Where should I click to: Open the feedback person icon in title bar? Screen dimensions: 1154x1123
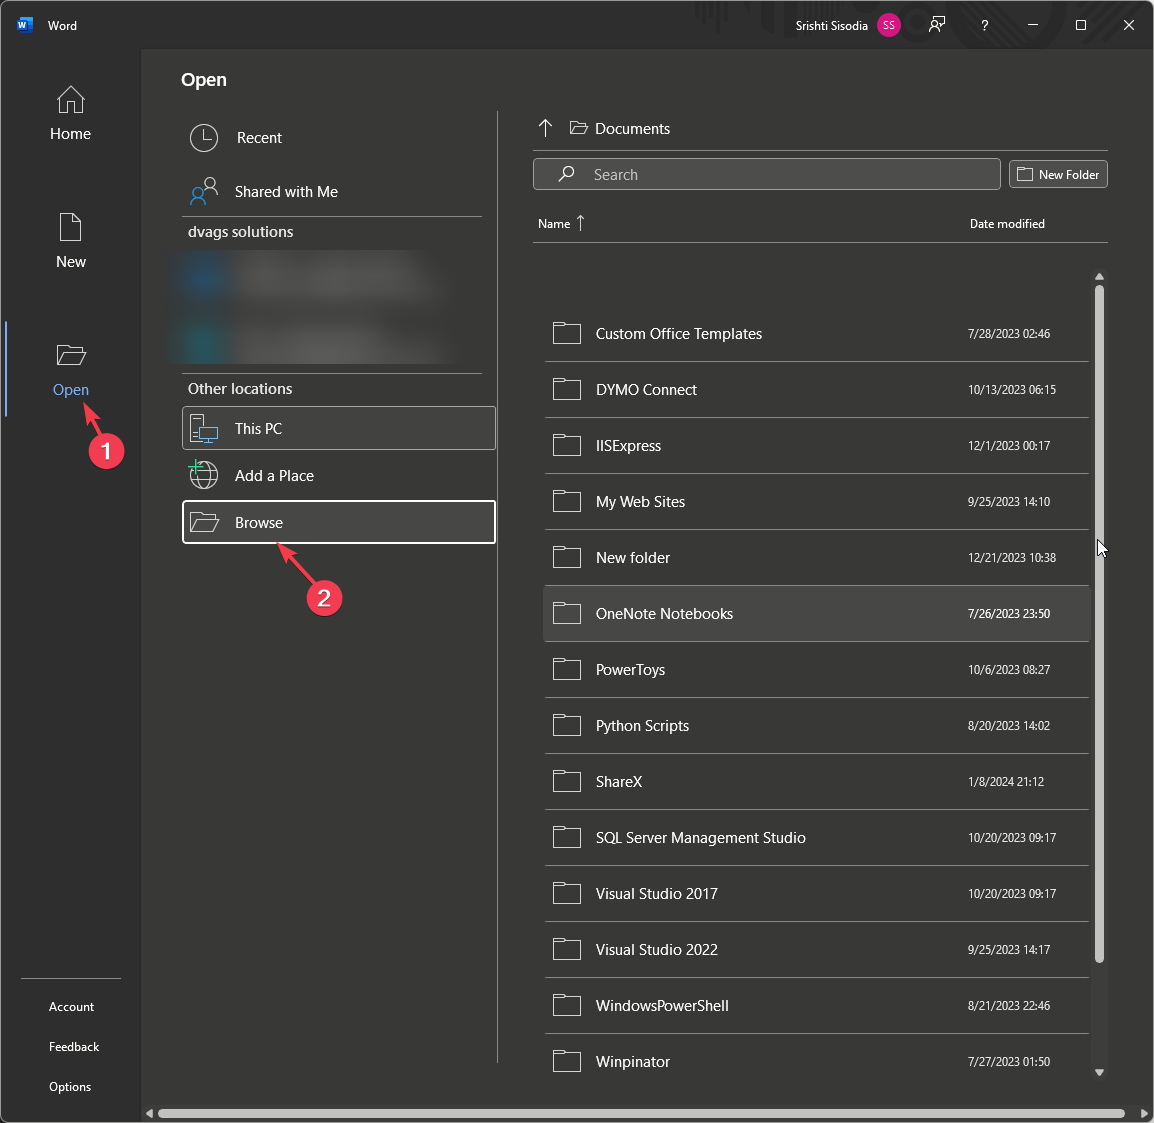coord(936,25)
